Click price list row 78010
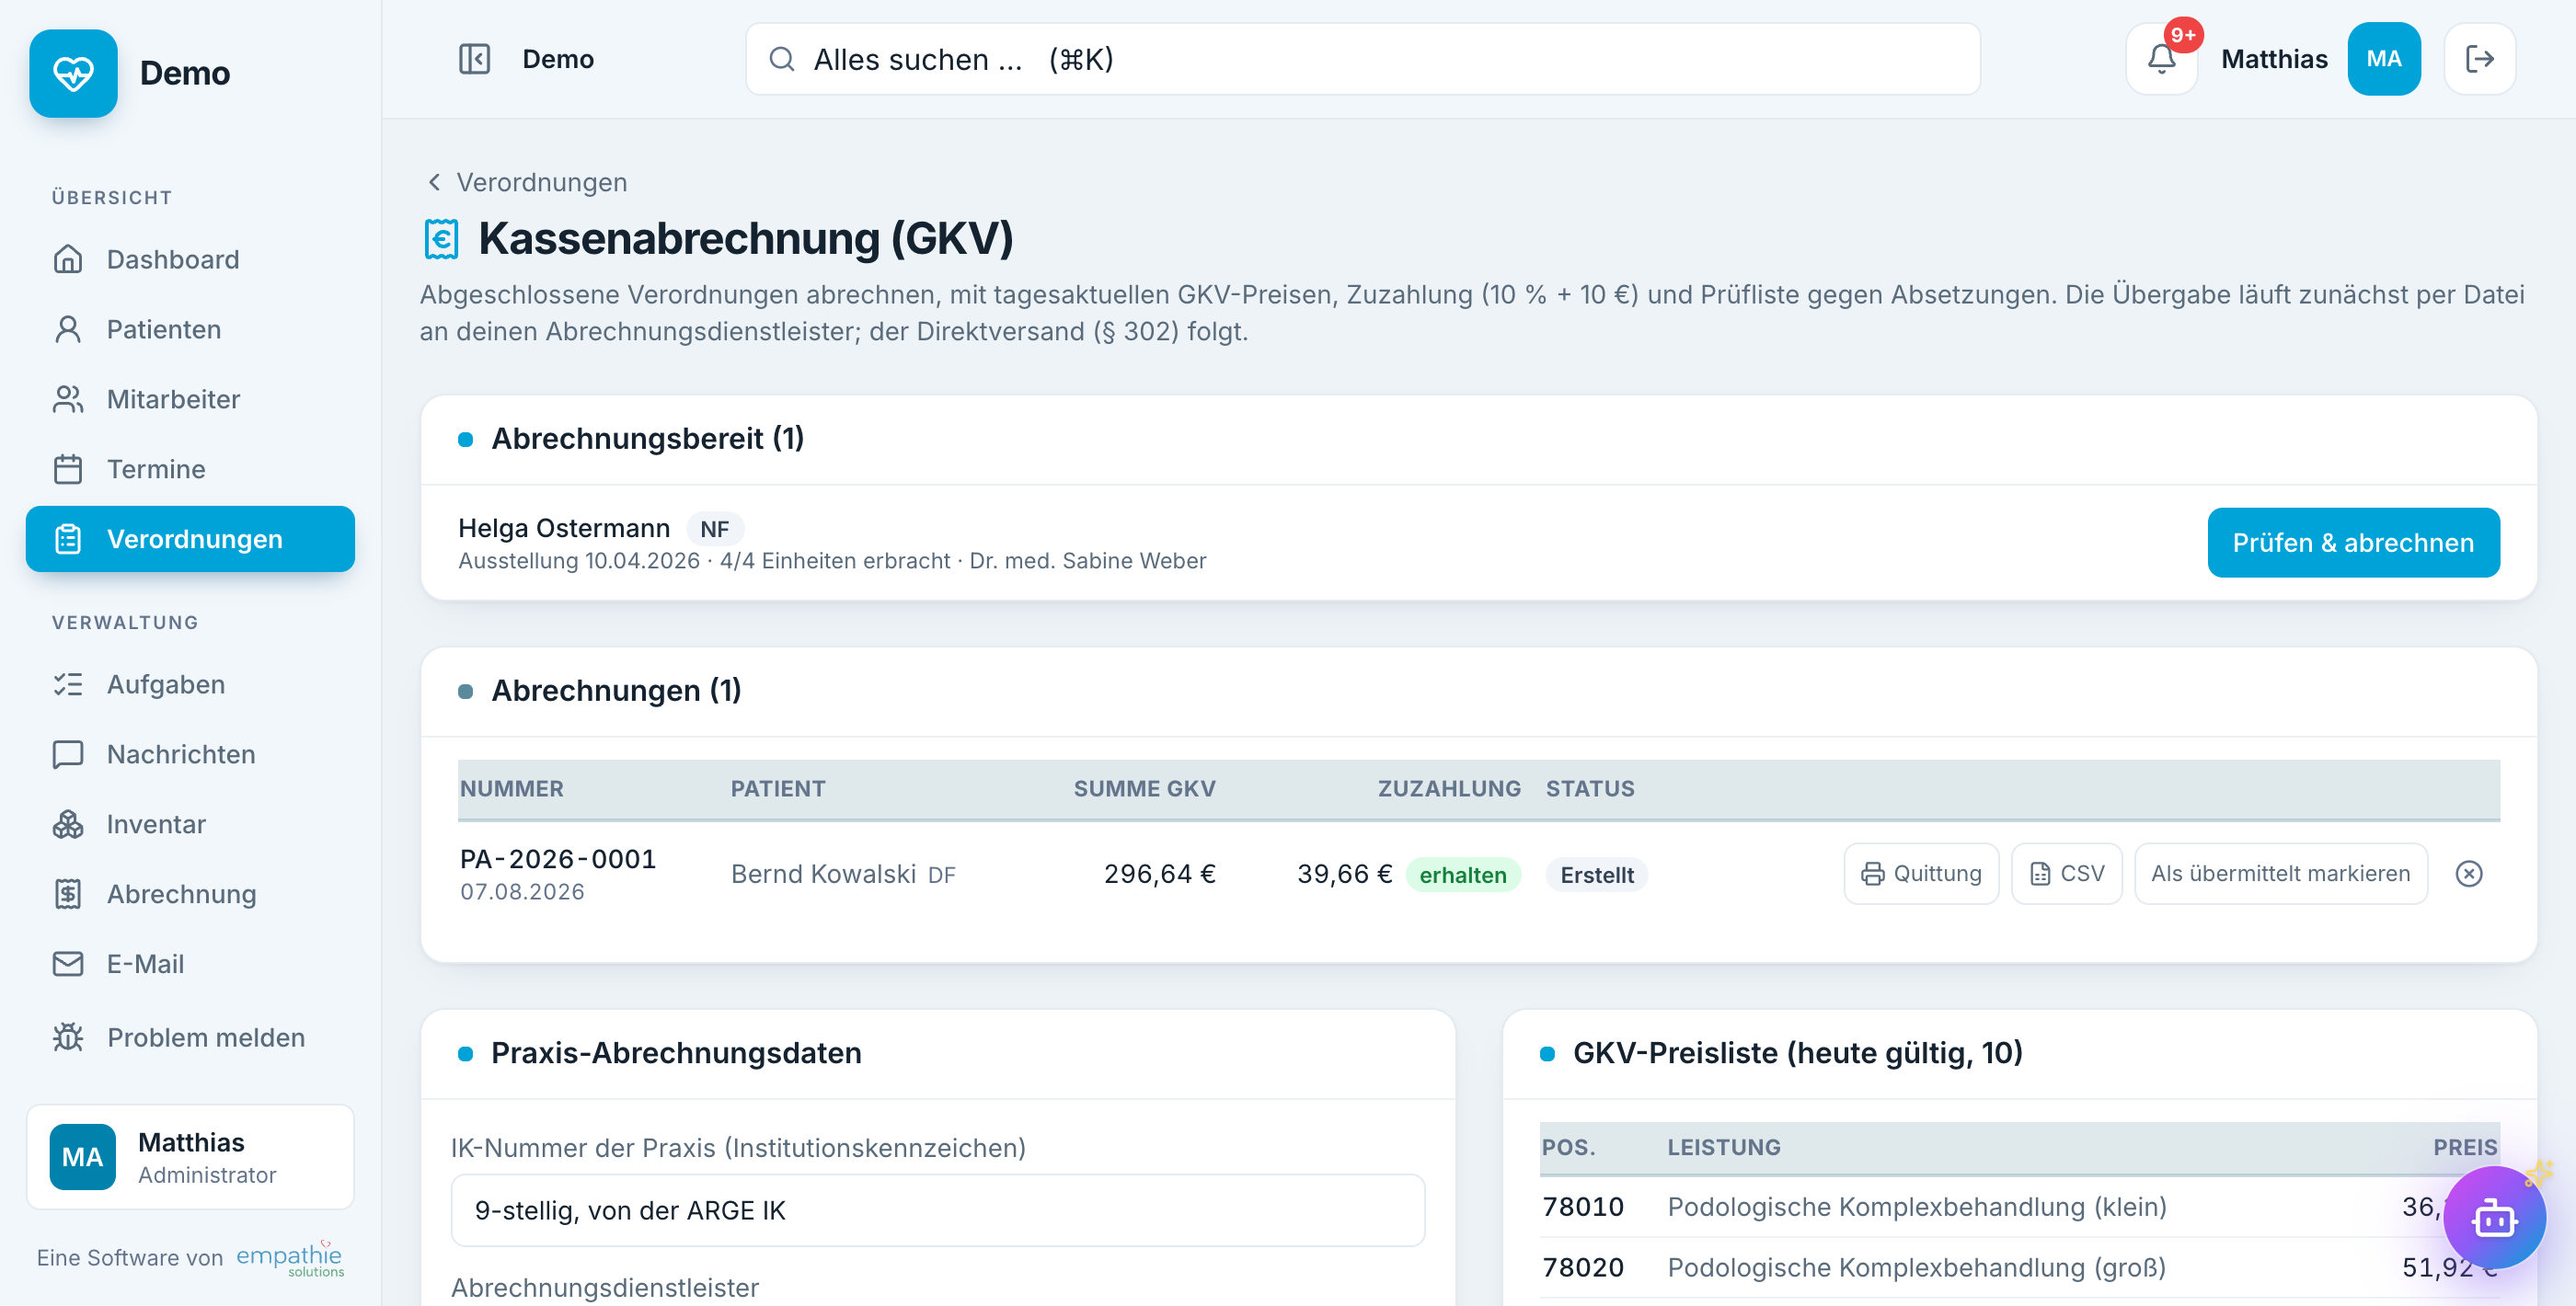This screenshot has width=2576, height=1306. click(x=2019, y=1207)
